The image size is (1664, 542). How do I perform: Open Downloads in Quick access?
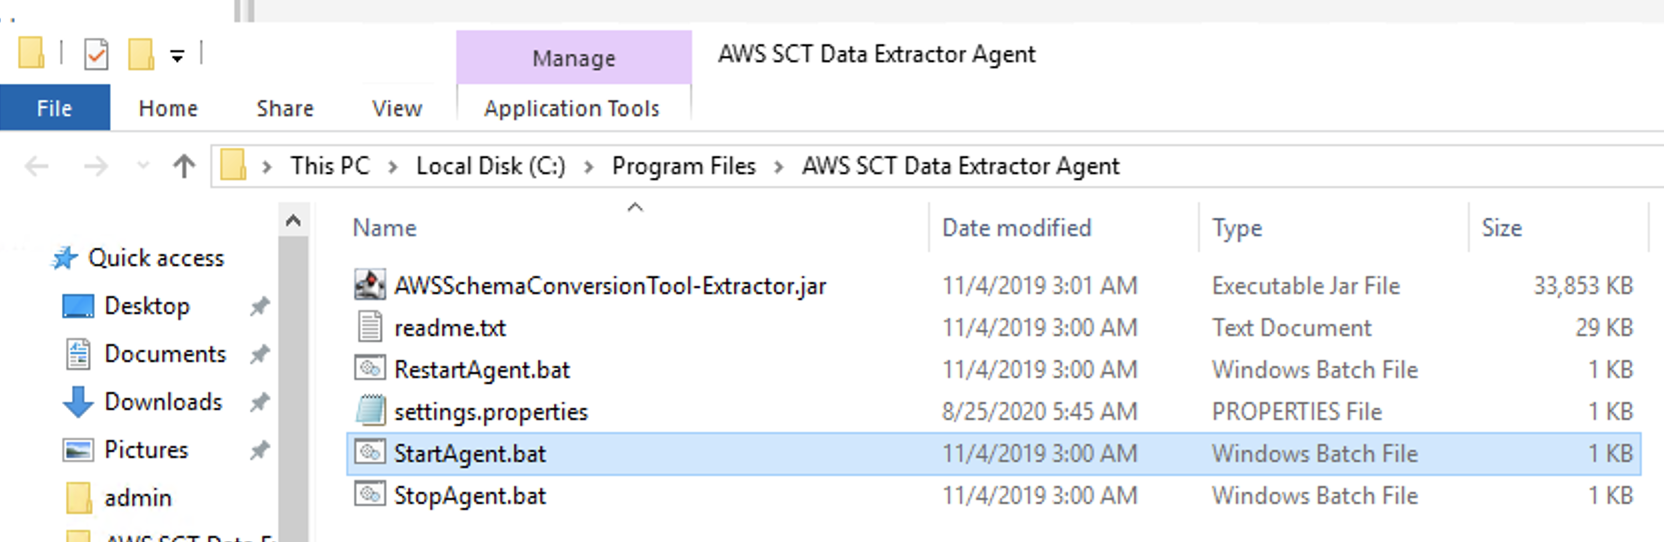pos(163,402)
